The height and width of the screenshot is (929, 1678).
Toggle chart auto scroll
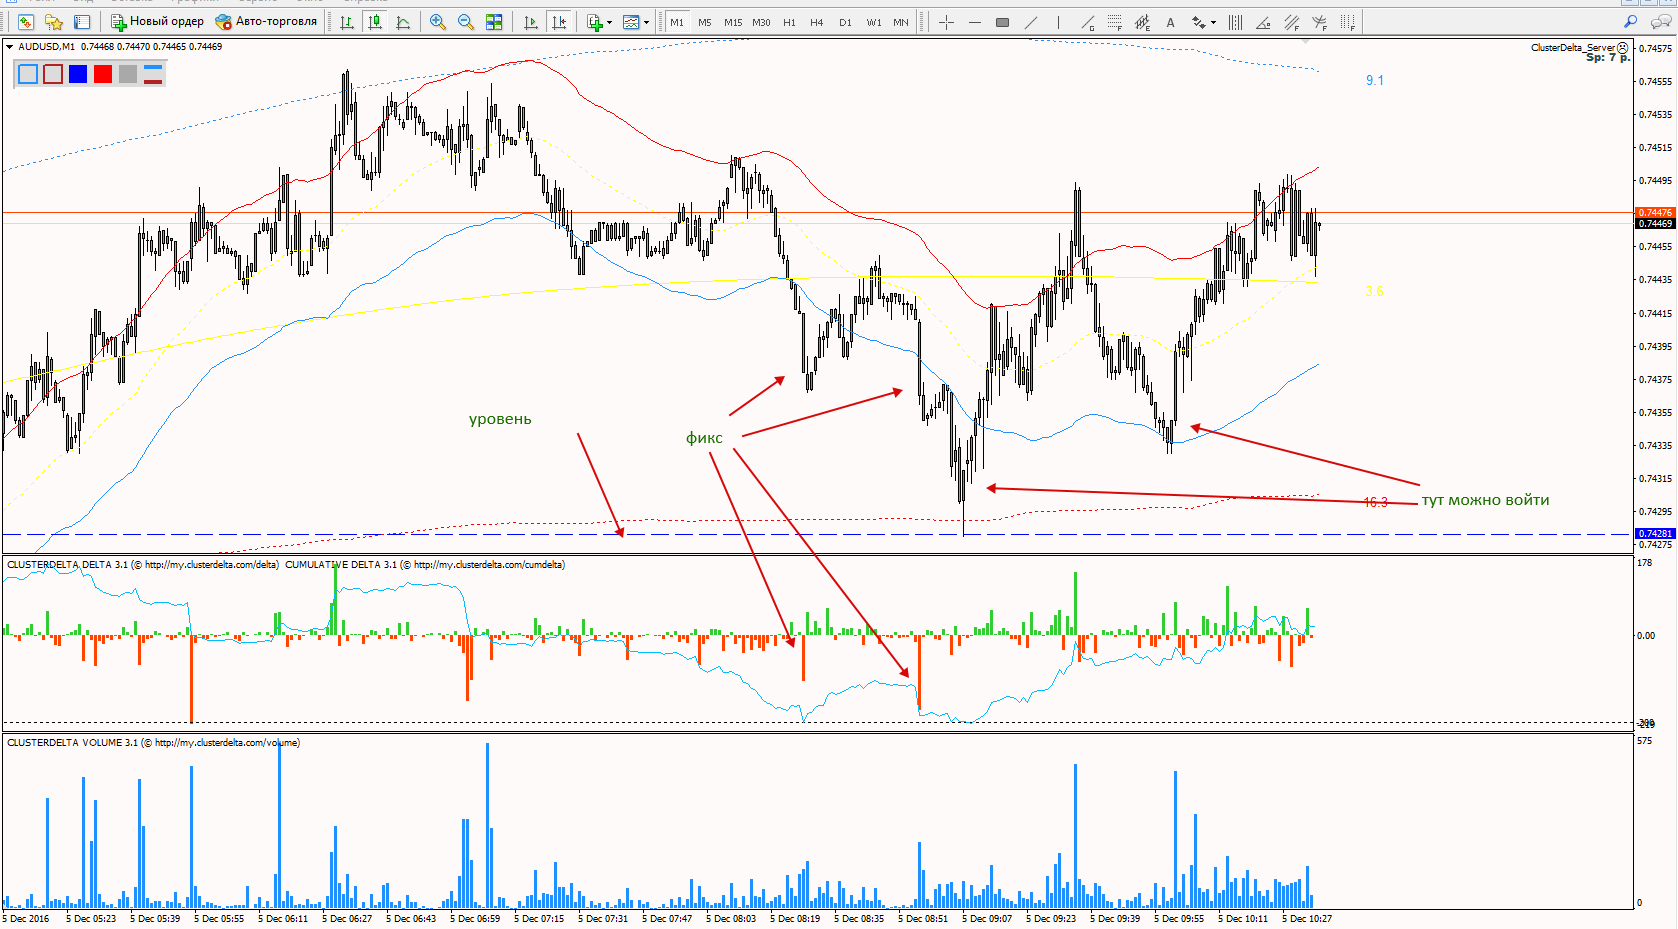coord(531,21)
